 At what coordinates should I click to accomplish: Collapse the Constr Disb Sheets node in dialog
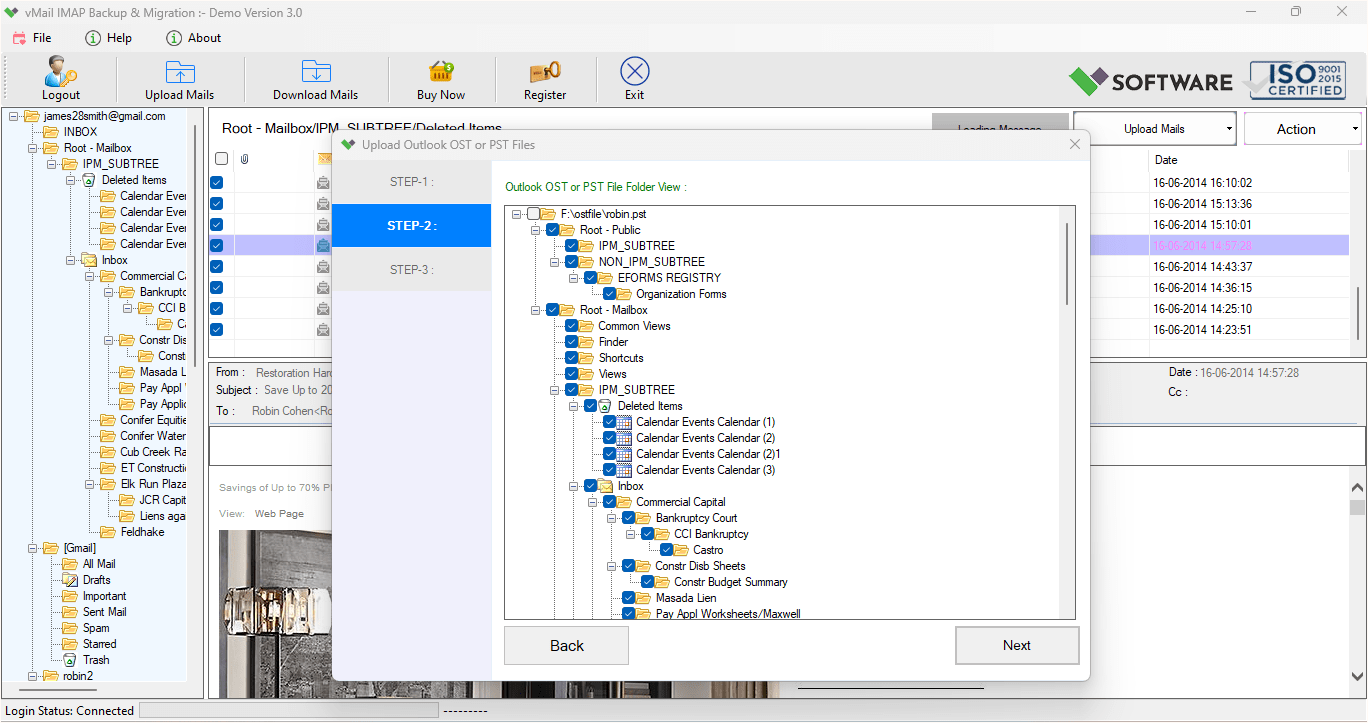coord(612,566)
